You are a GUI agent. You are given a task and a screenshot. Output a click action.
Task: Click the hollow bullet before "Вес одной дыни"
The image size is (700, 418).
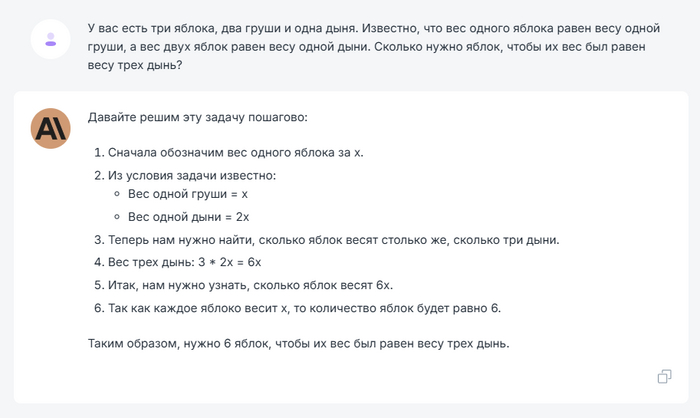117,217
